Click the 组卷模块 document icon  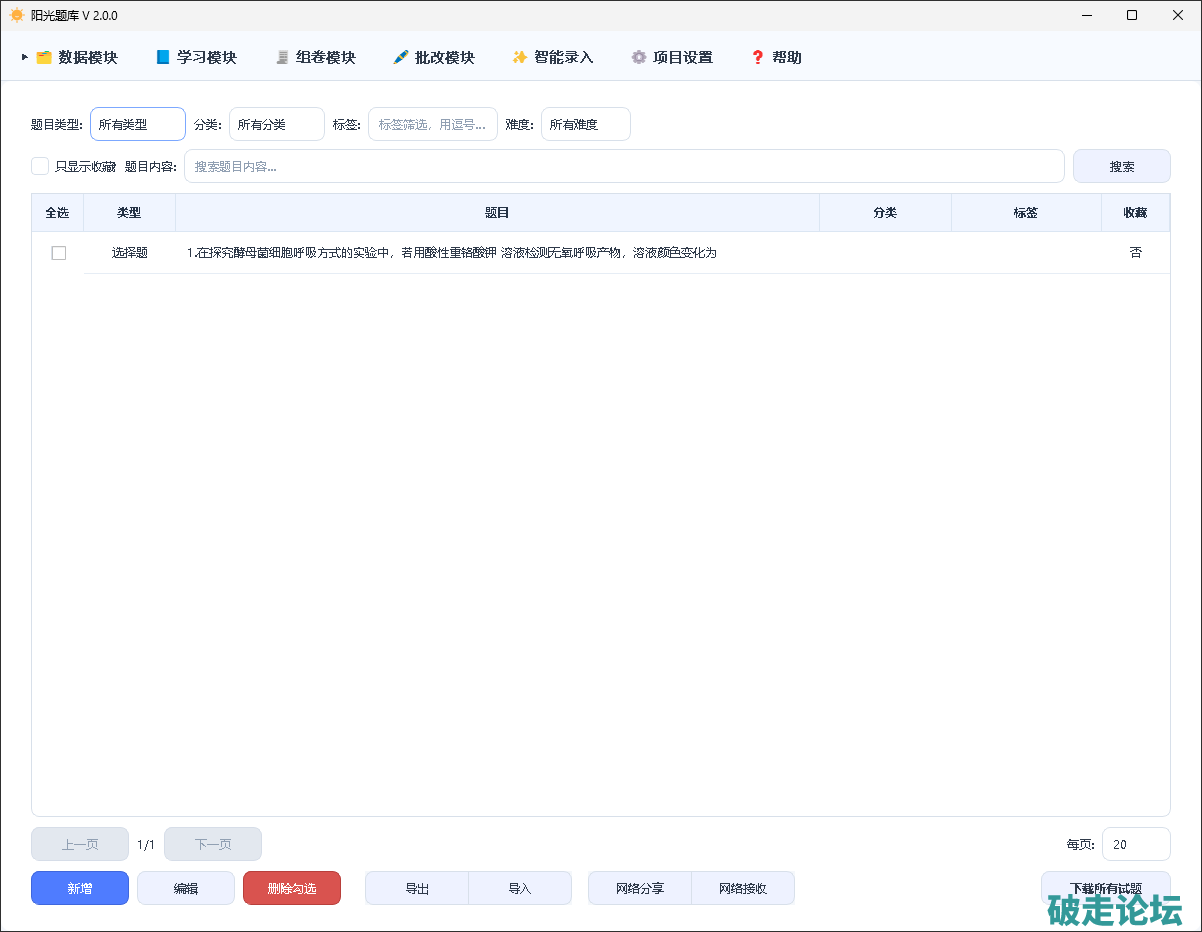click(282, 58)
